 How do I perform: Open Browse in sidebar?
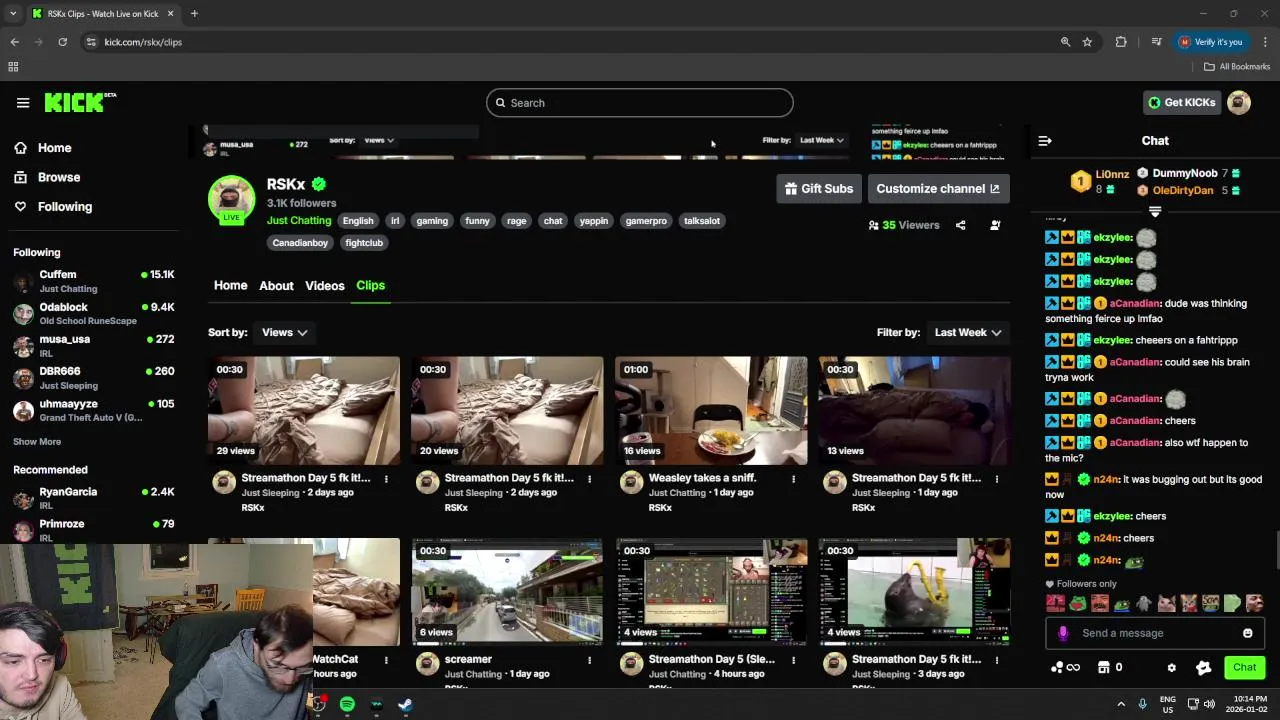[58, 177]
